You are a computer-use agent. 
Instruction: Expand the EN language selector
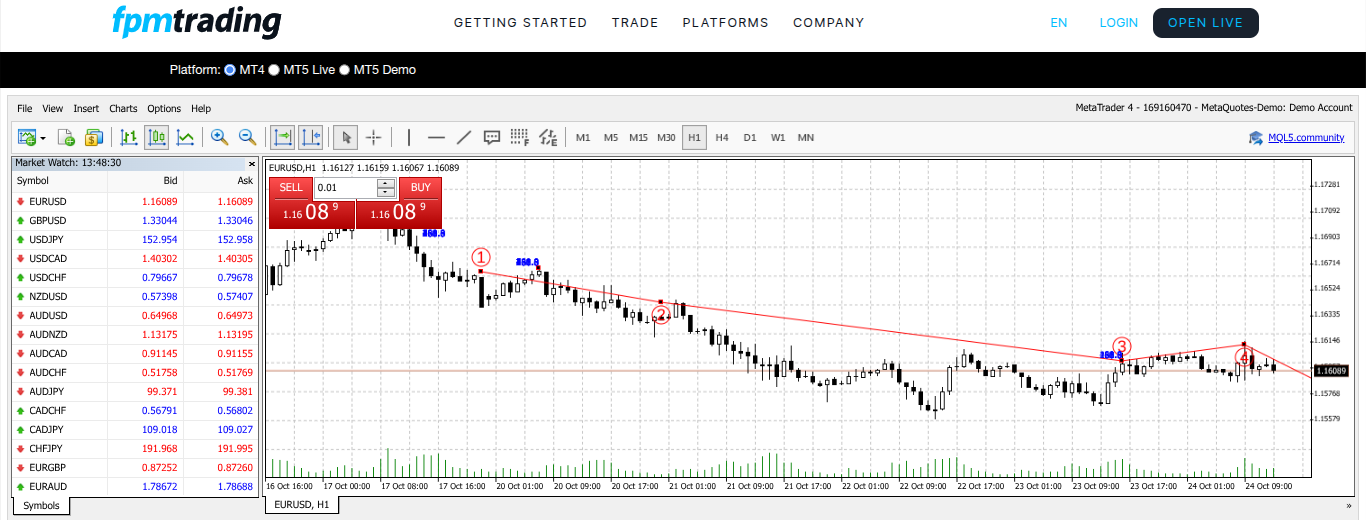(x=1059, y=23)
